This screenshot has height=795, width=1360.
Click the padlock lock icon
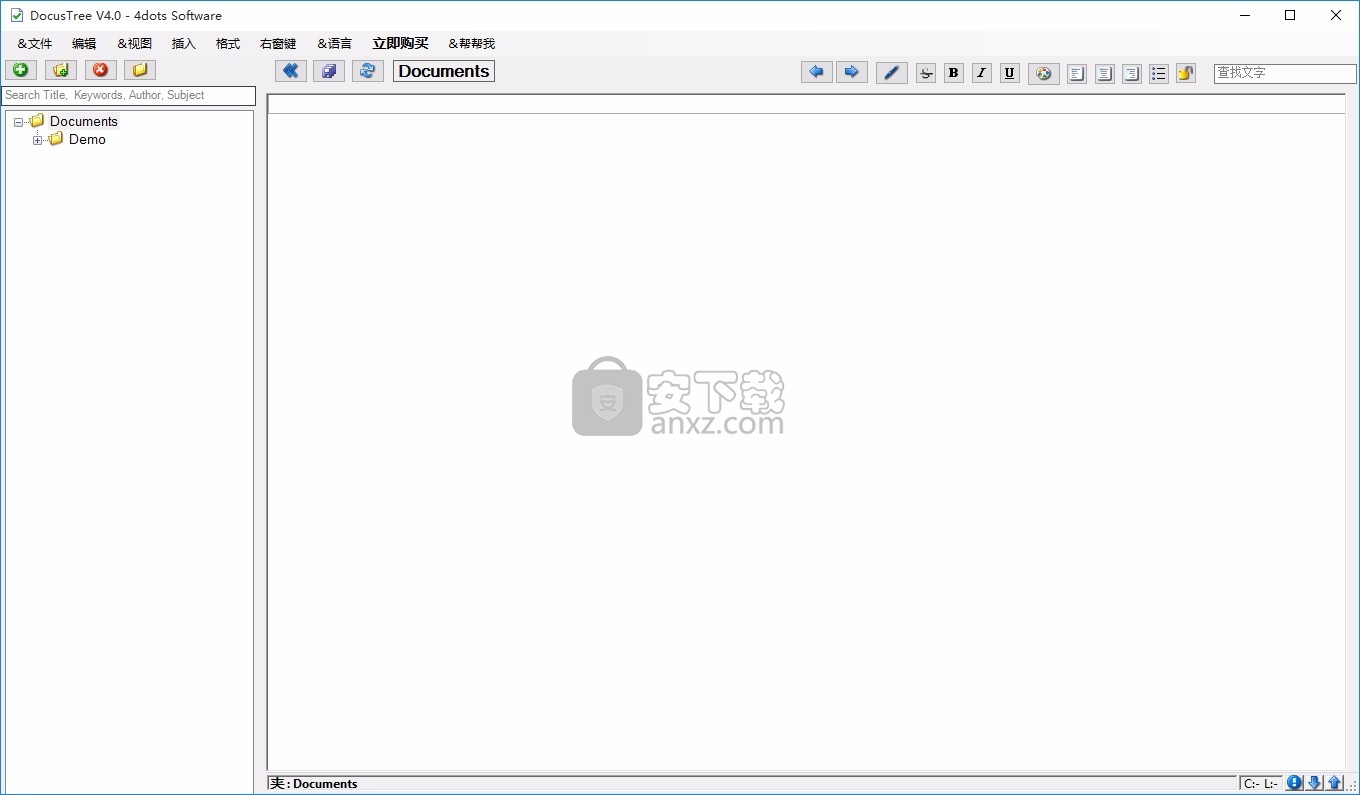coord(1186,73)
